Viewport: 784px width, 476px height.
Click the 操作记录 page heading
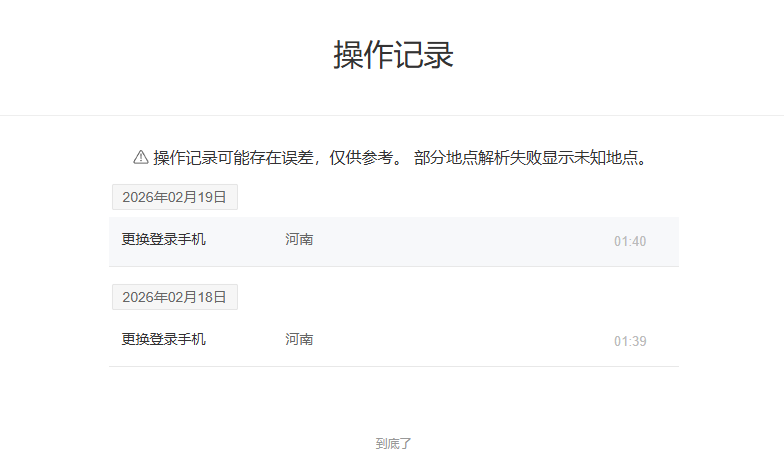(393, 54)
